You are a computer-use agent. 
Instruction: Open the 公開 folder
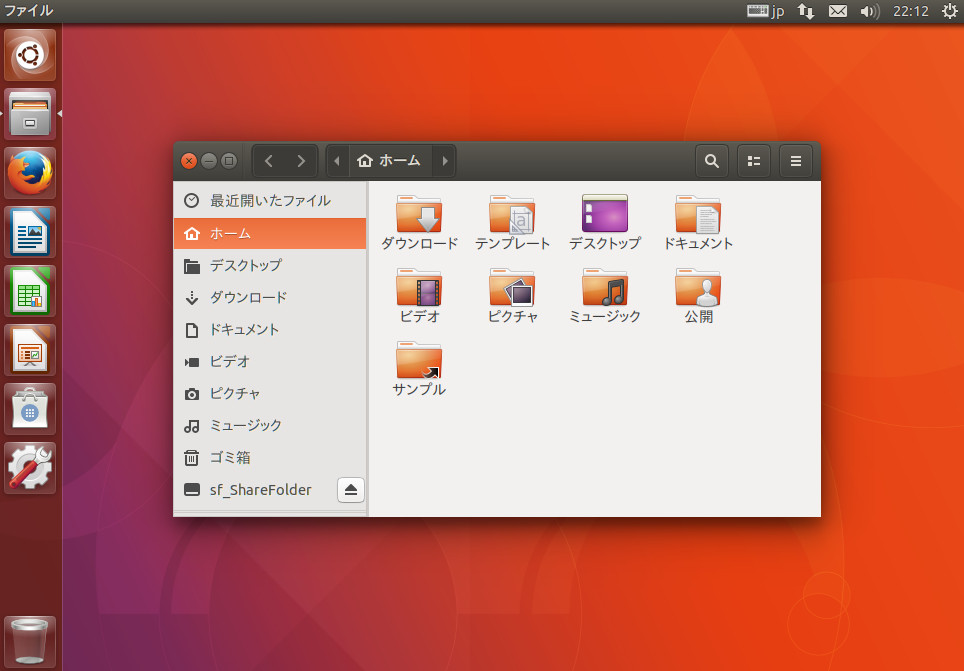click(698, 288)
